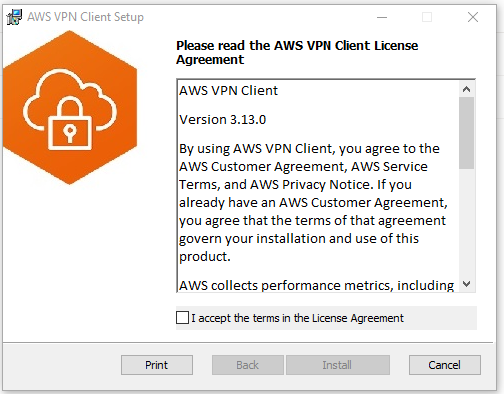The height and width of the screenshot is (394, 504).
Task: Click the disabled maximize window button
Action: tap(427, 17)
